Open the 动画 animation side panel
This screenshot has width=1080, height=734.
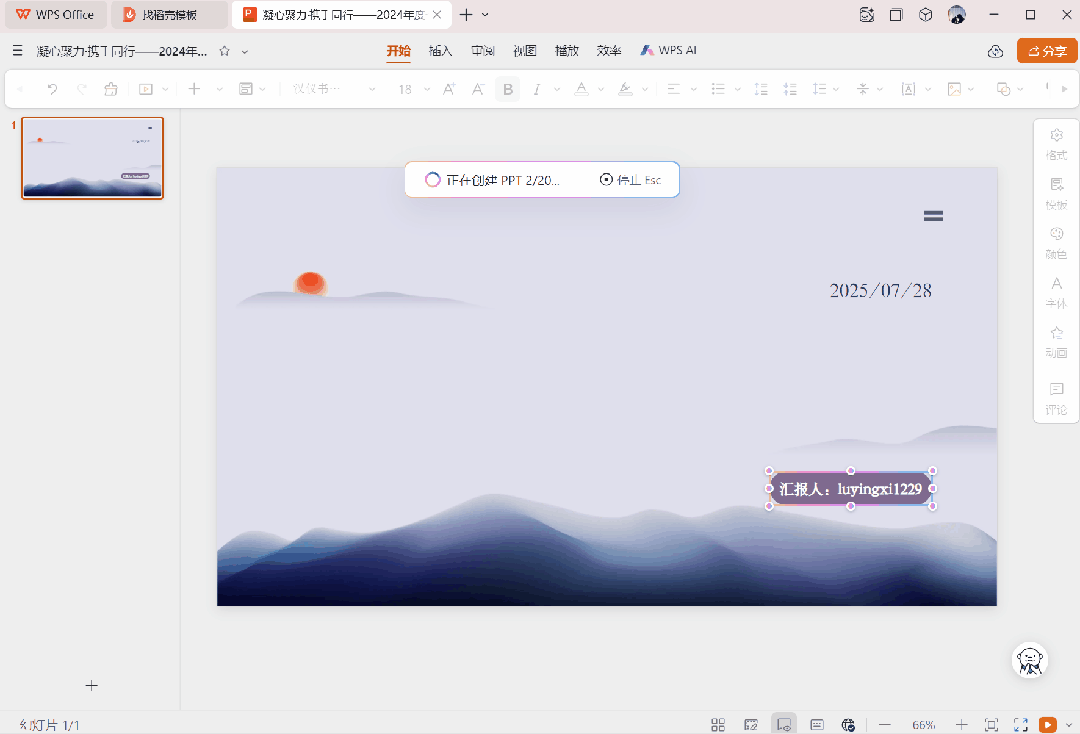point(1056,342)
